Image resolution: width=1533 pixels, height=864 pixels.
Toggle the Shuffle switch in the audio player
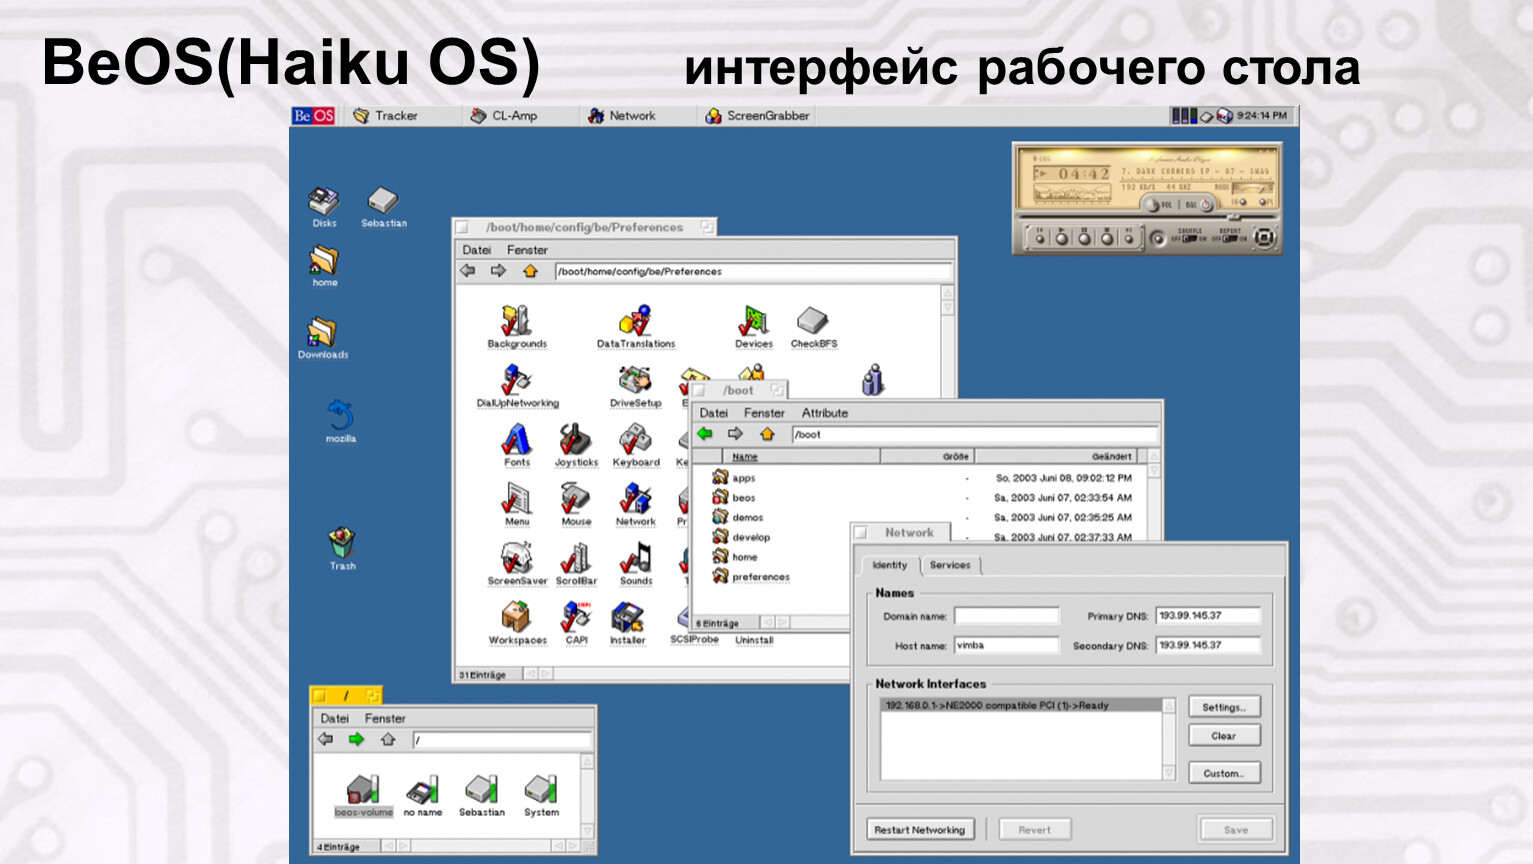1189,239
